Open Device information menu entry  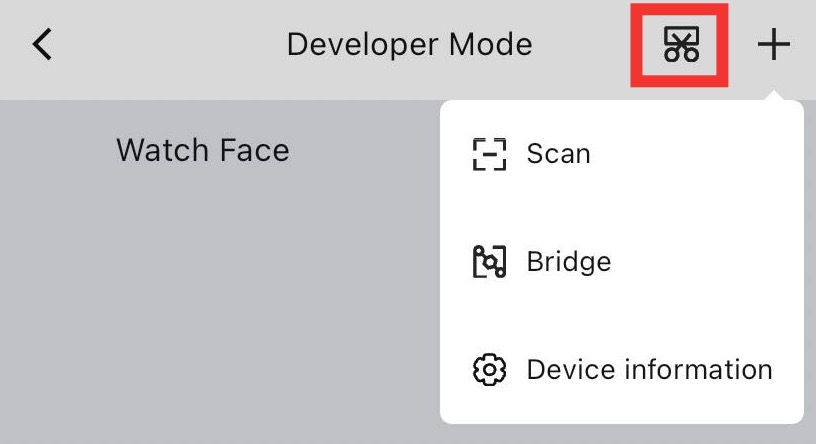pyautogui.click(x=621, y=370)
